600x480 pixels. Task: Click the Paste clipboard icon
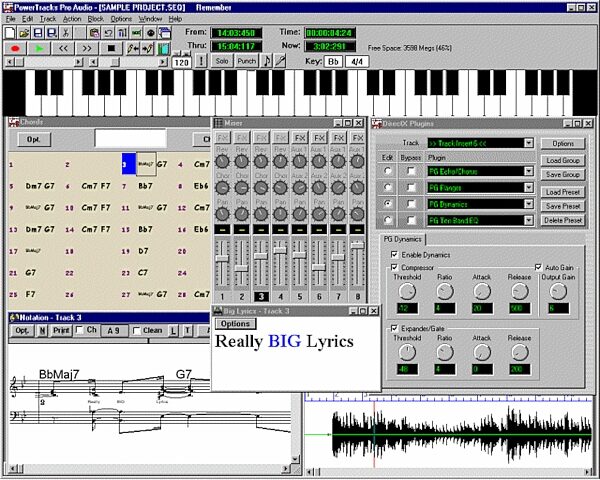pos(94,33)
